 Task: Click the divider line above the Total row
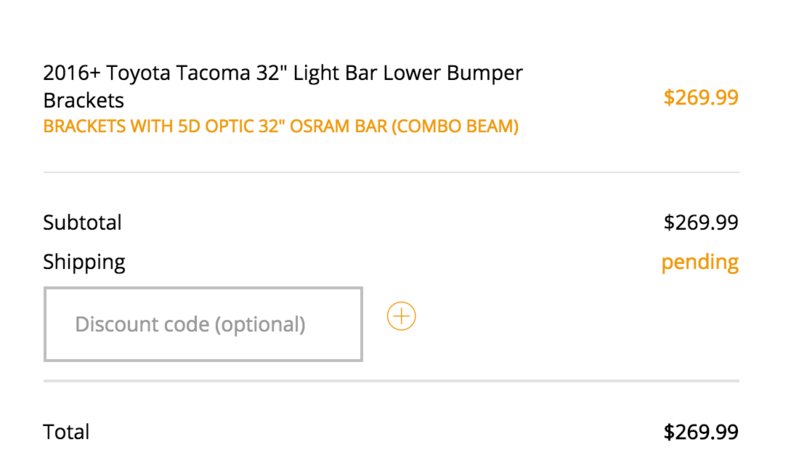click(391, 381)
